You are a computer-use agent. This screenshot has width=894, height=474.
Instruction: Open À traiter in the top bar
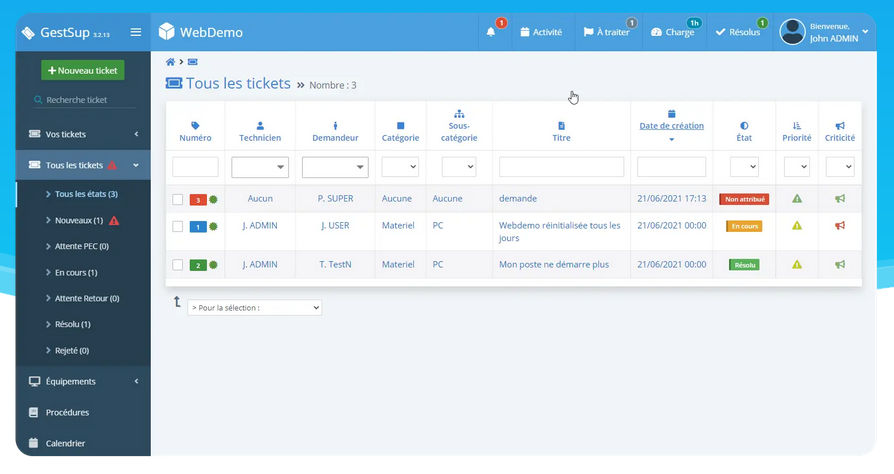click(607, 33)
